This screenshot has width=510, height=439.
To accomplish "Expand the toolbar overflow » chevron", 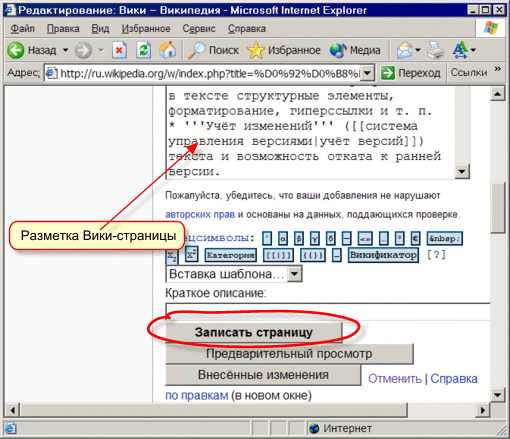I will tap(498, 69).
